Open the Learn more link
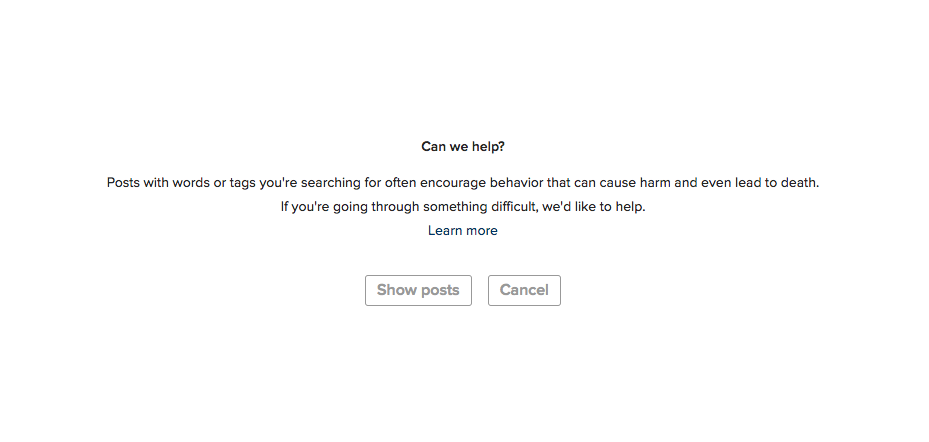This screenshot has width=929, height=442. [463, 230]
